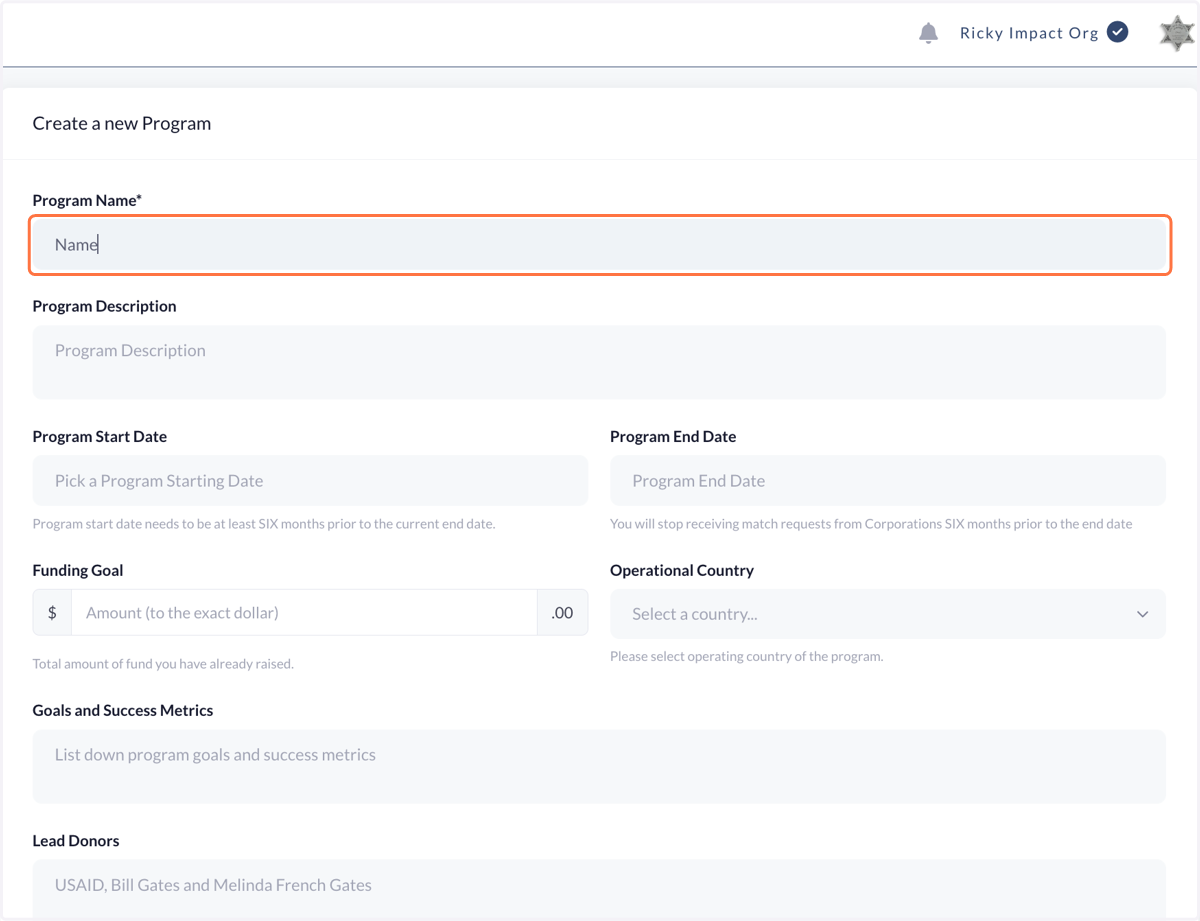Viewport: 1200px width, 921px height.
Task: Click the 'Program Name*' label
Action: [x=87, y=201]
